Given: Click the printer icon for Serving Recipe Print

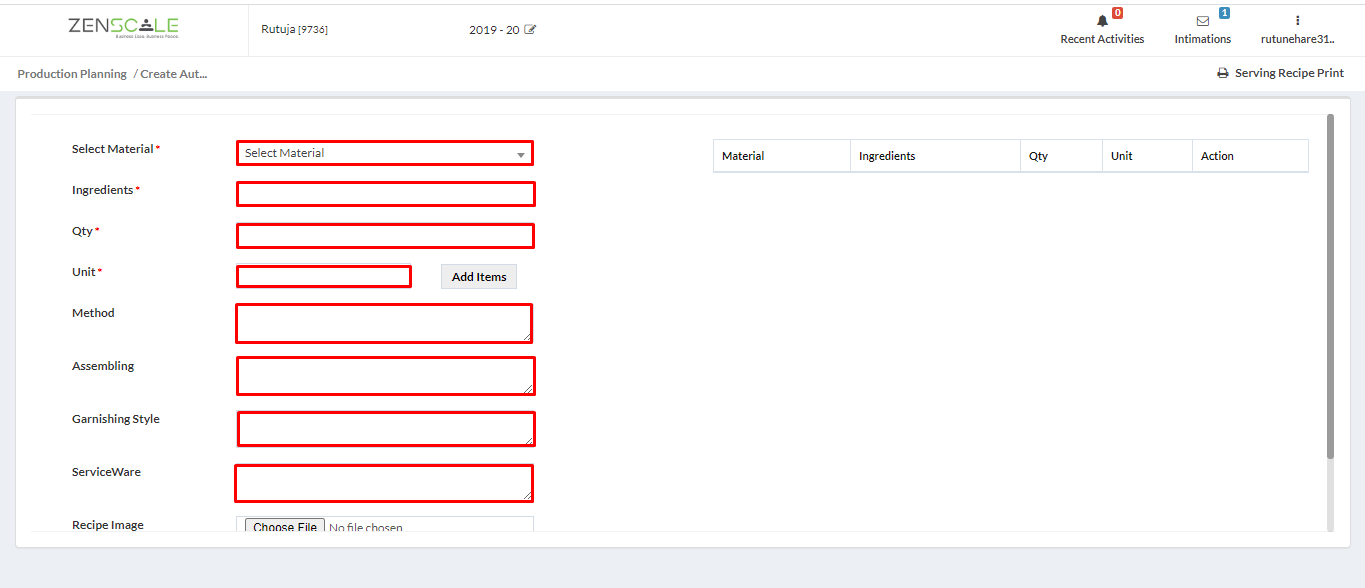Looking at the screenshot, I should (1222, 73).
